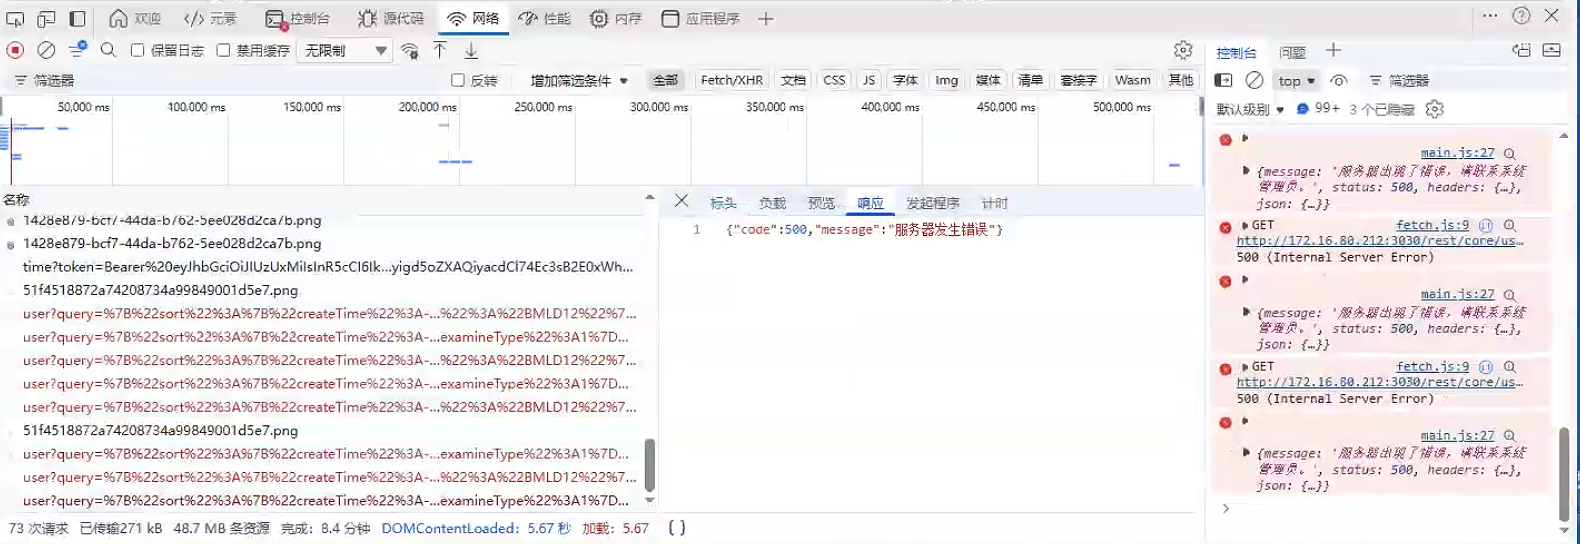This screenshot has width=1580, height=544.
Task: Export HAR file with down arrow
Action: pyautogui.click(x=471, y=50)
